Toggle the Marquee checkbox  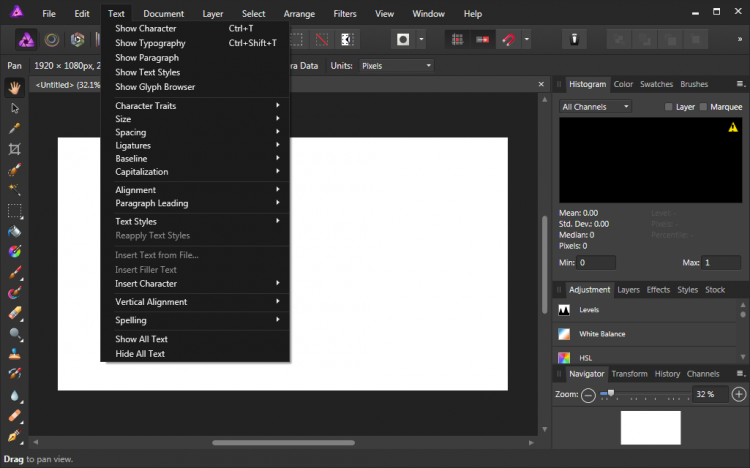click(x=704, y=107)
